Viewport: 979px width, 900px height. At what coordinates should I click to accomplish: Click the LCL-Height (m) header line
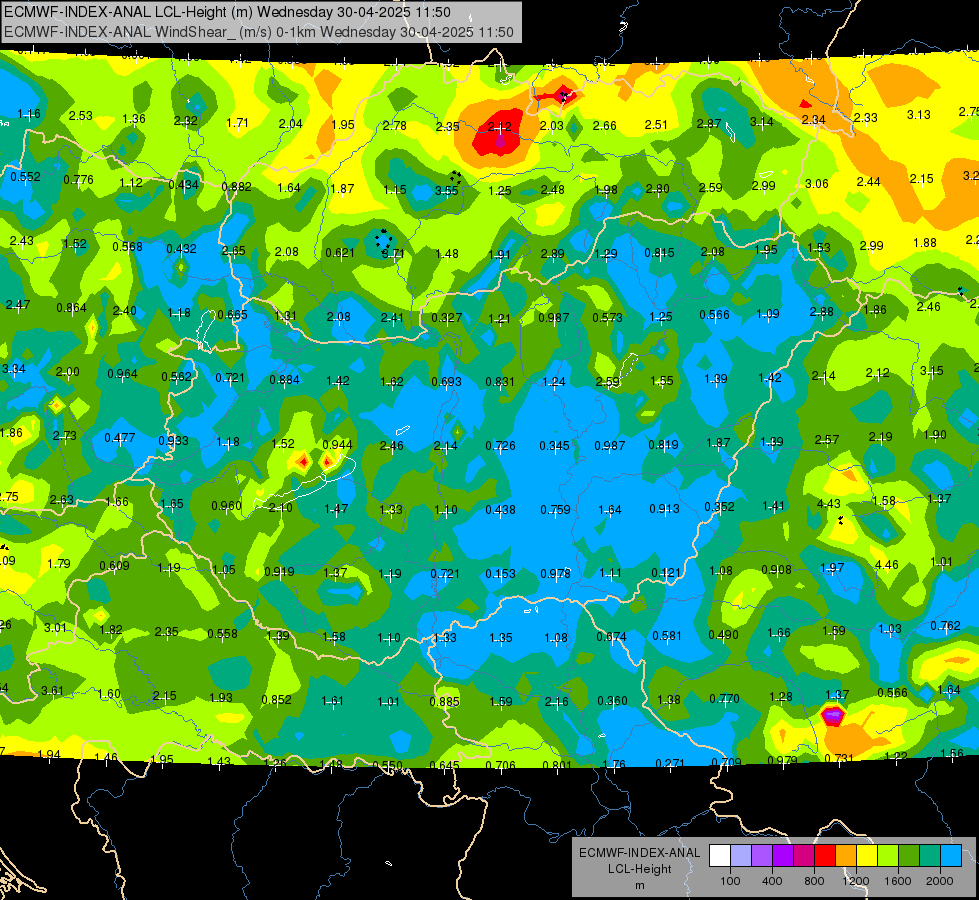point(227,12)
